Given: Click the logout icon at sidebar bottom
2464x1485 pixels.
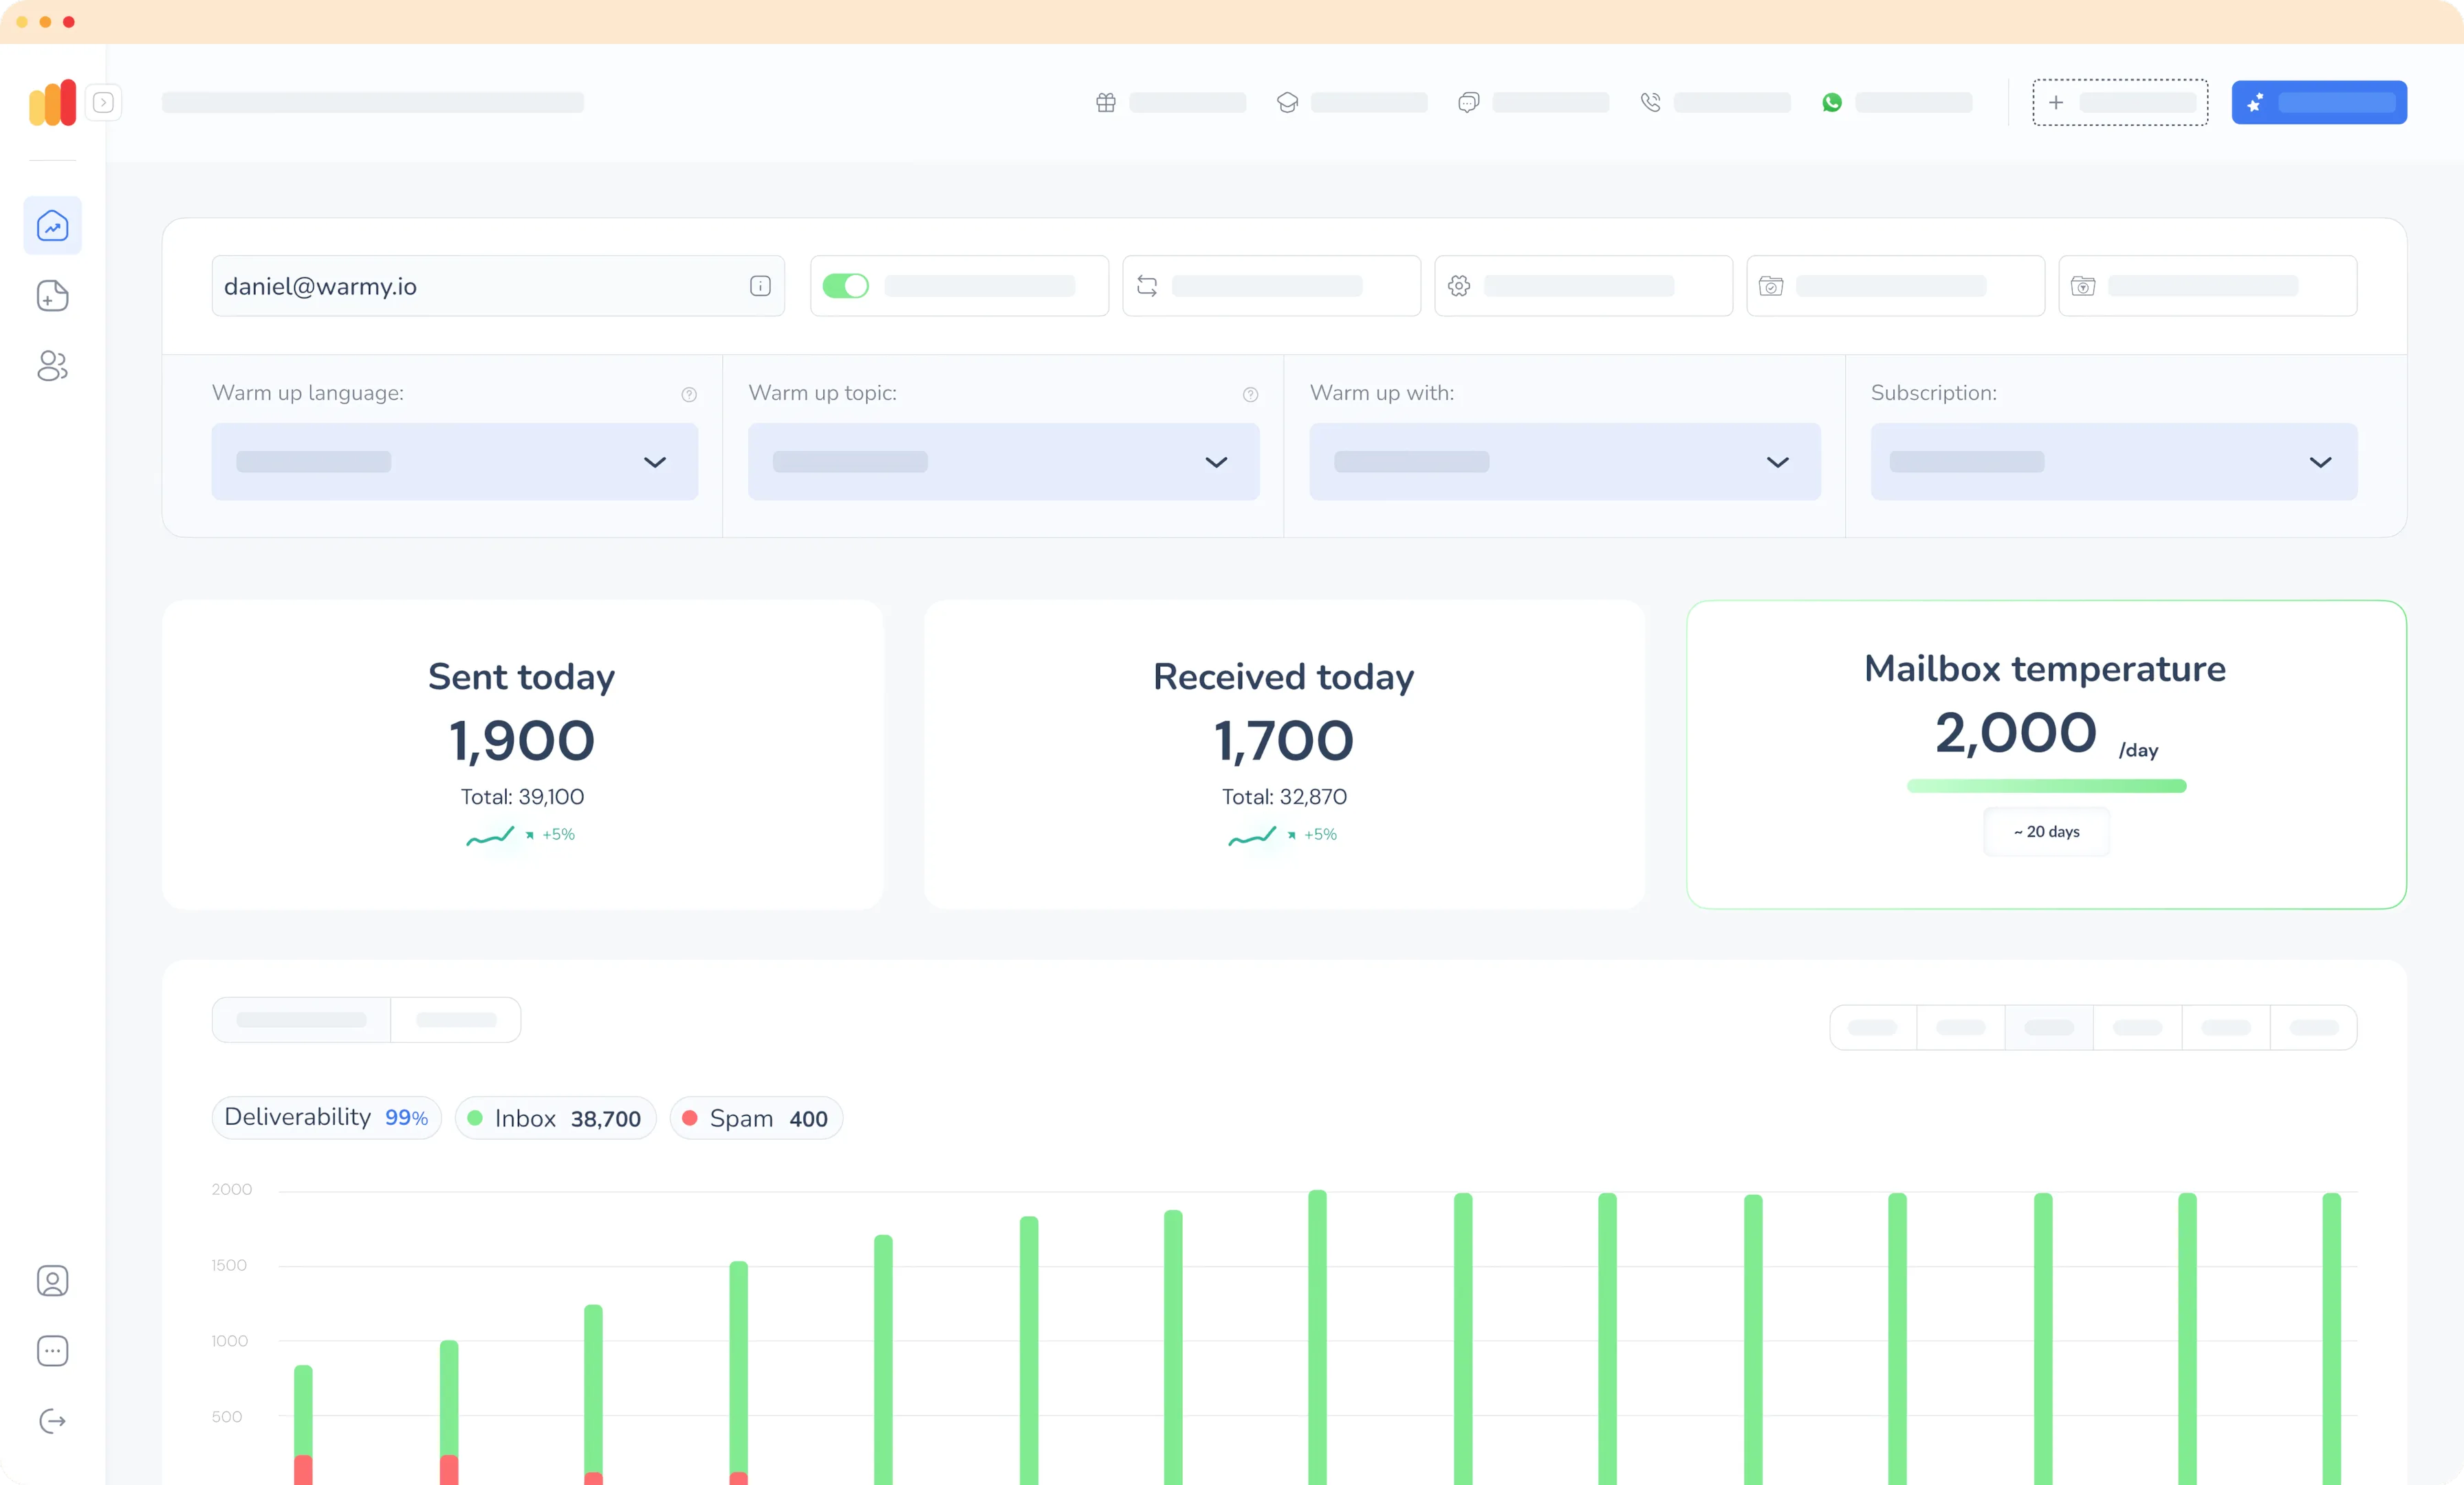Looking at the screenshot, I should pos(53,1421).
